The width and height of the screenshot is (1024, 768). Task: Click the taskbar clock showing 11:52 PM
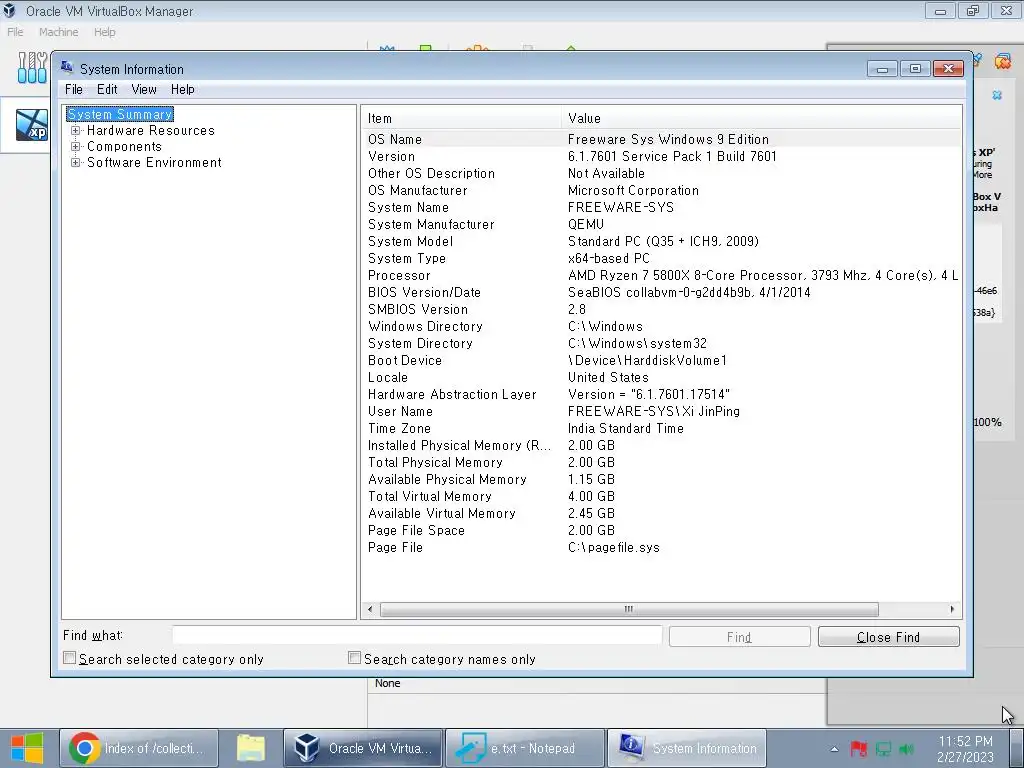(x=965, y=749)
